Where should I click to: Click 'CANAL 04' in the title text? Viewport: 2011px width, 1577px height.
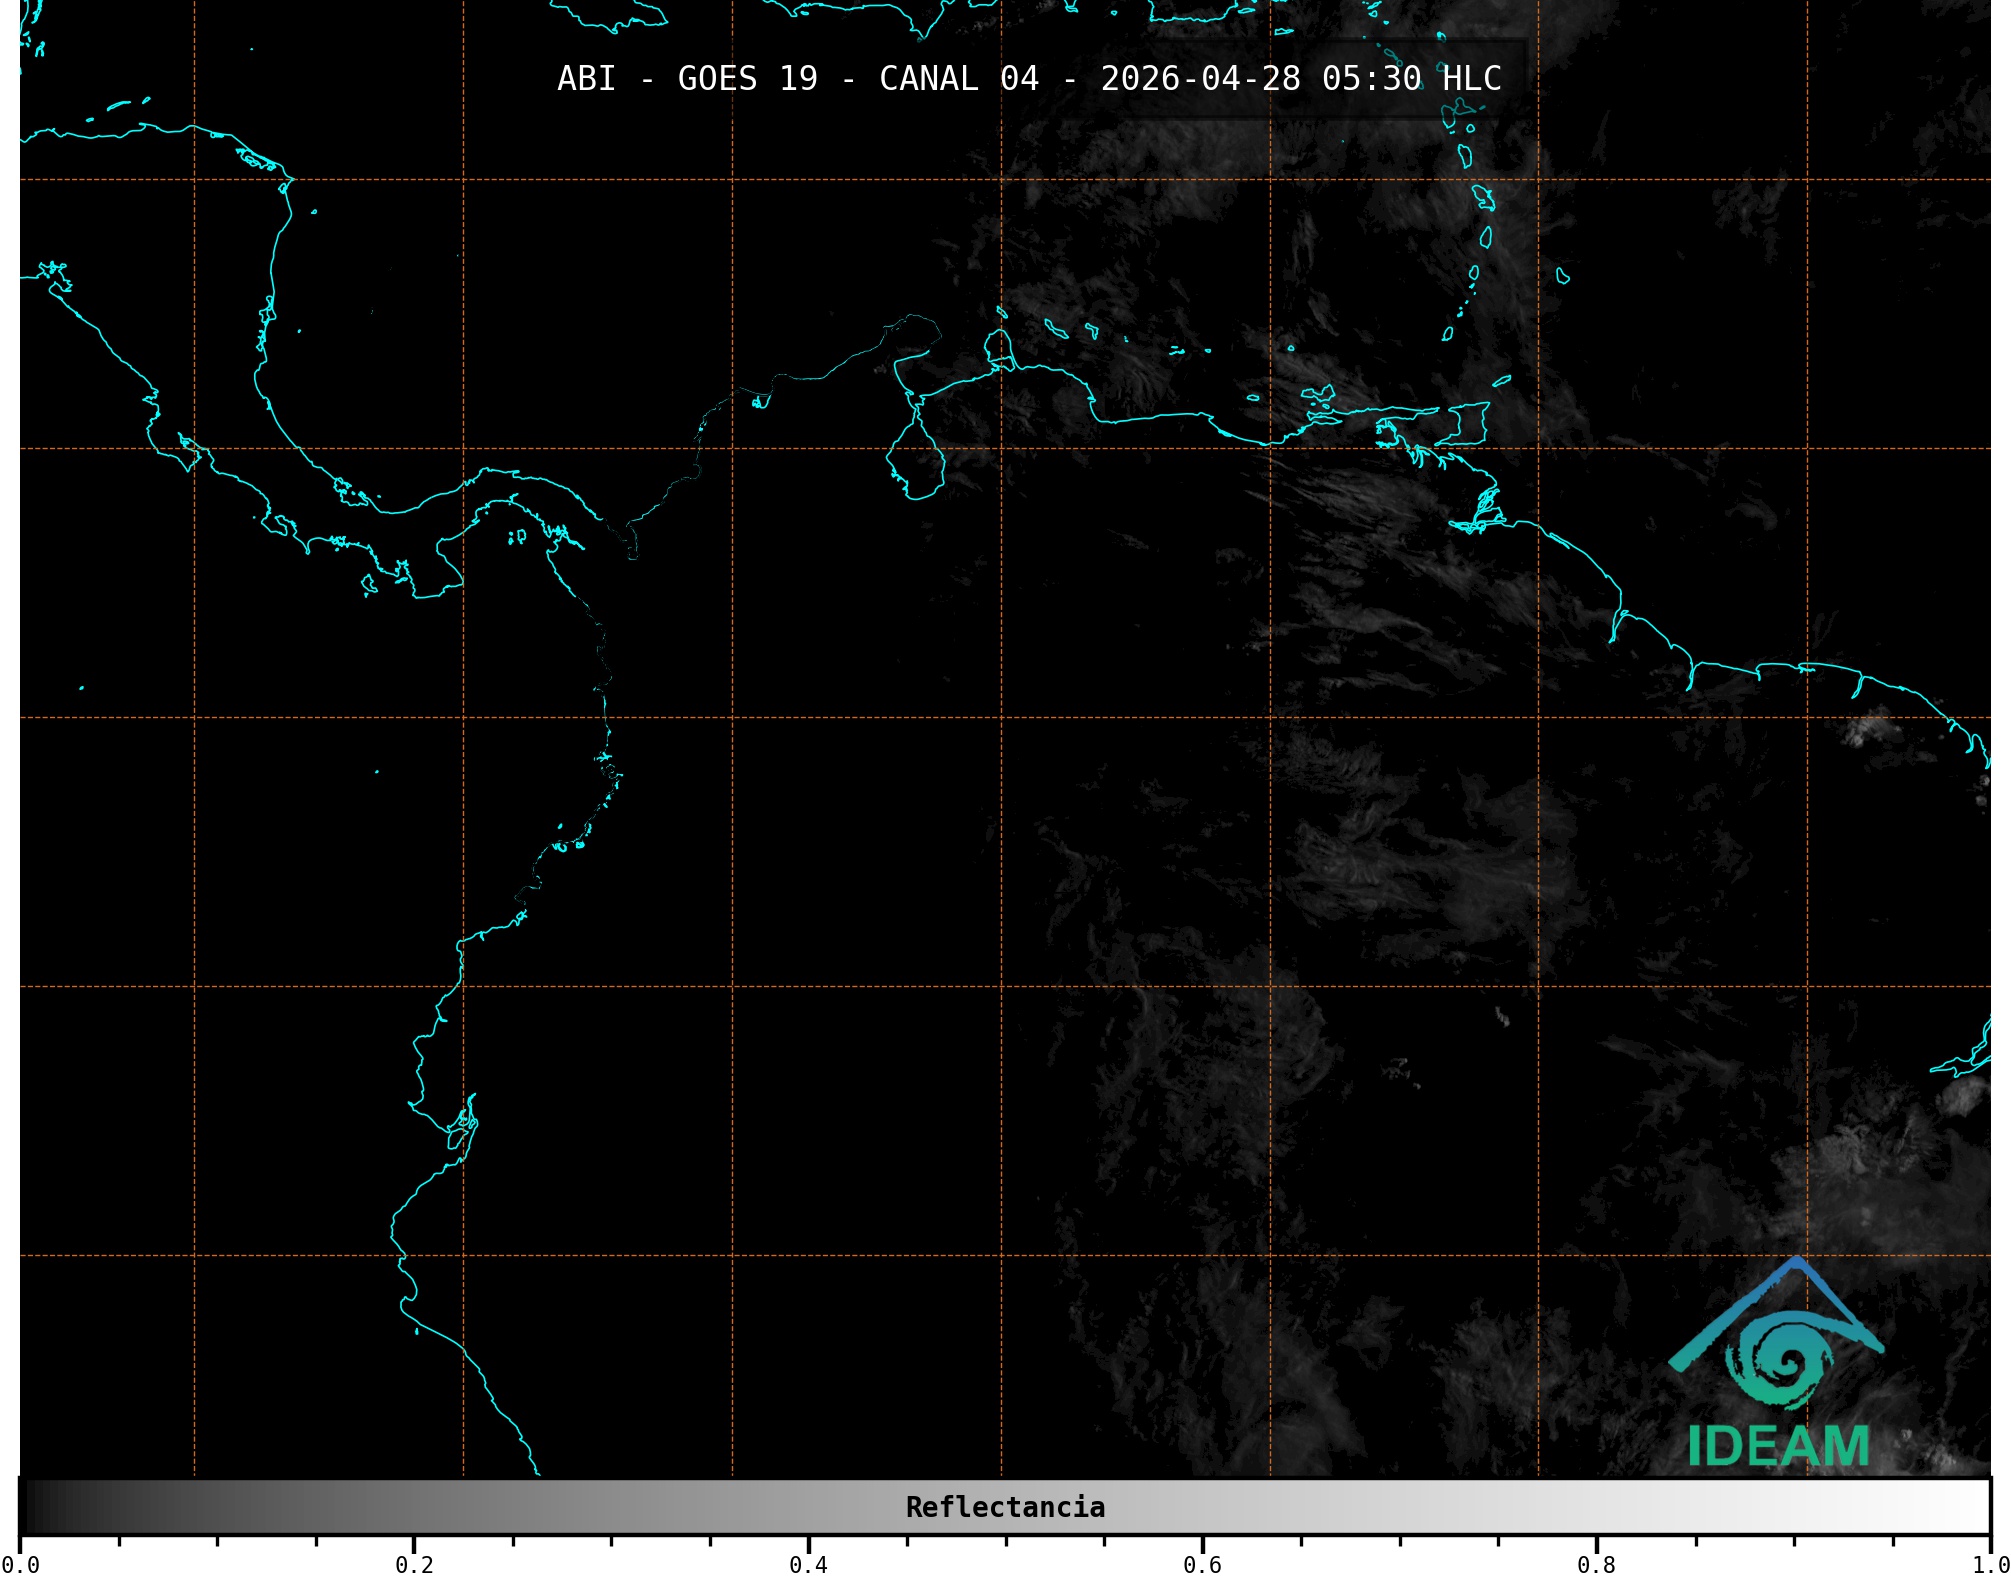point(958,79)
